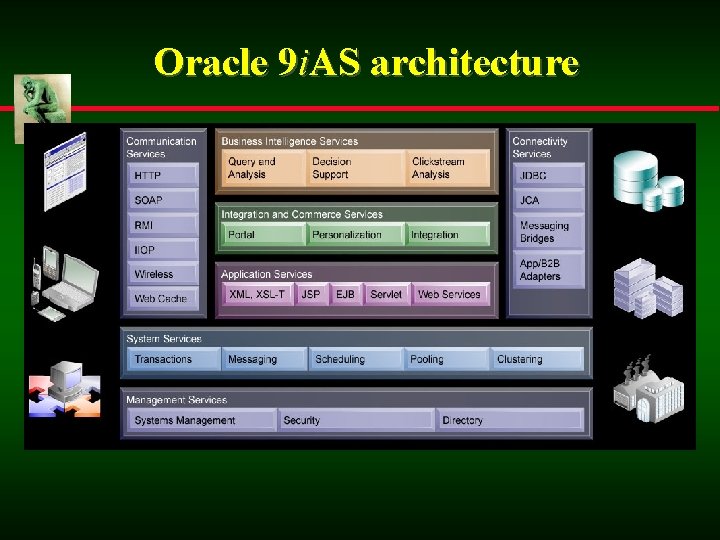Select the SOAP box
720x540 pixels.
[x=163, y=200]
